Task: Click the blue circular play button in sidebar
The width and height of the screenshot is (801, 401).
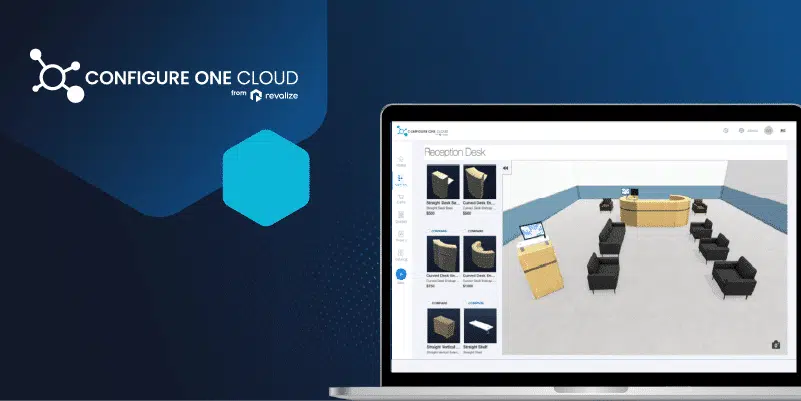Action: [x=401, y=274]
